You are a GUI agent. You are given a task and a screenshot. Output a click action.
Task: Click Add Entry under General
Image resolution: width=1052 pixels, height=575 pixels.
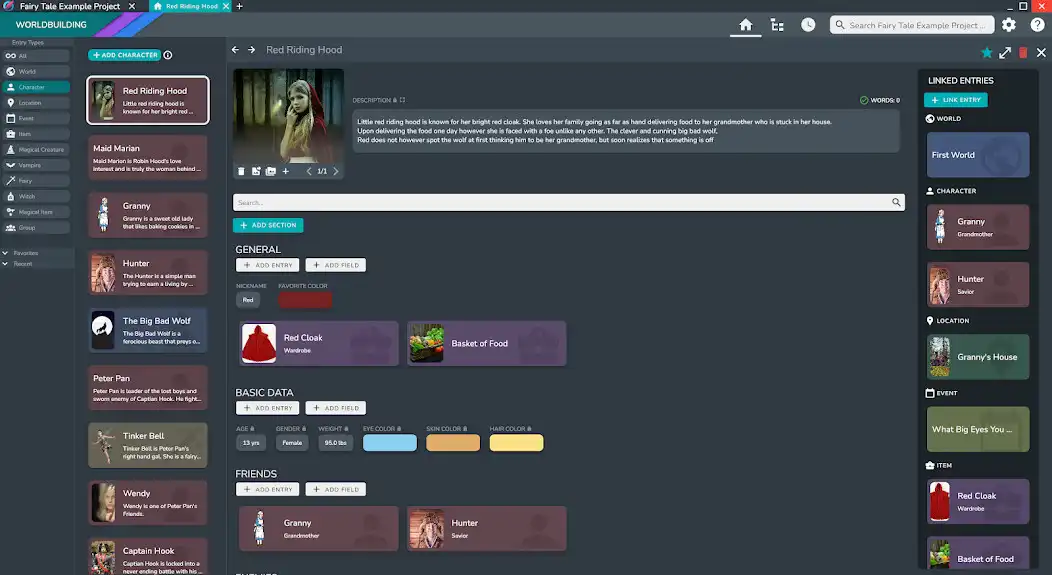pos(267,265)
